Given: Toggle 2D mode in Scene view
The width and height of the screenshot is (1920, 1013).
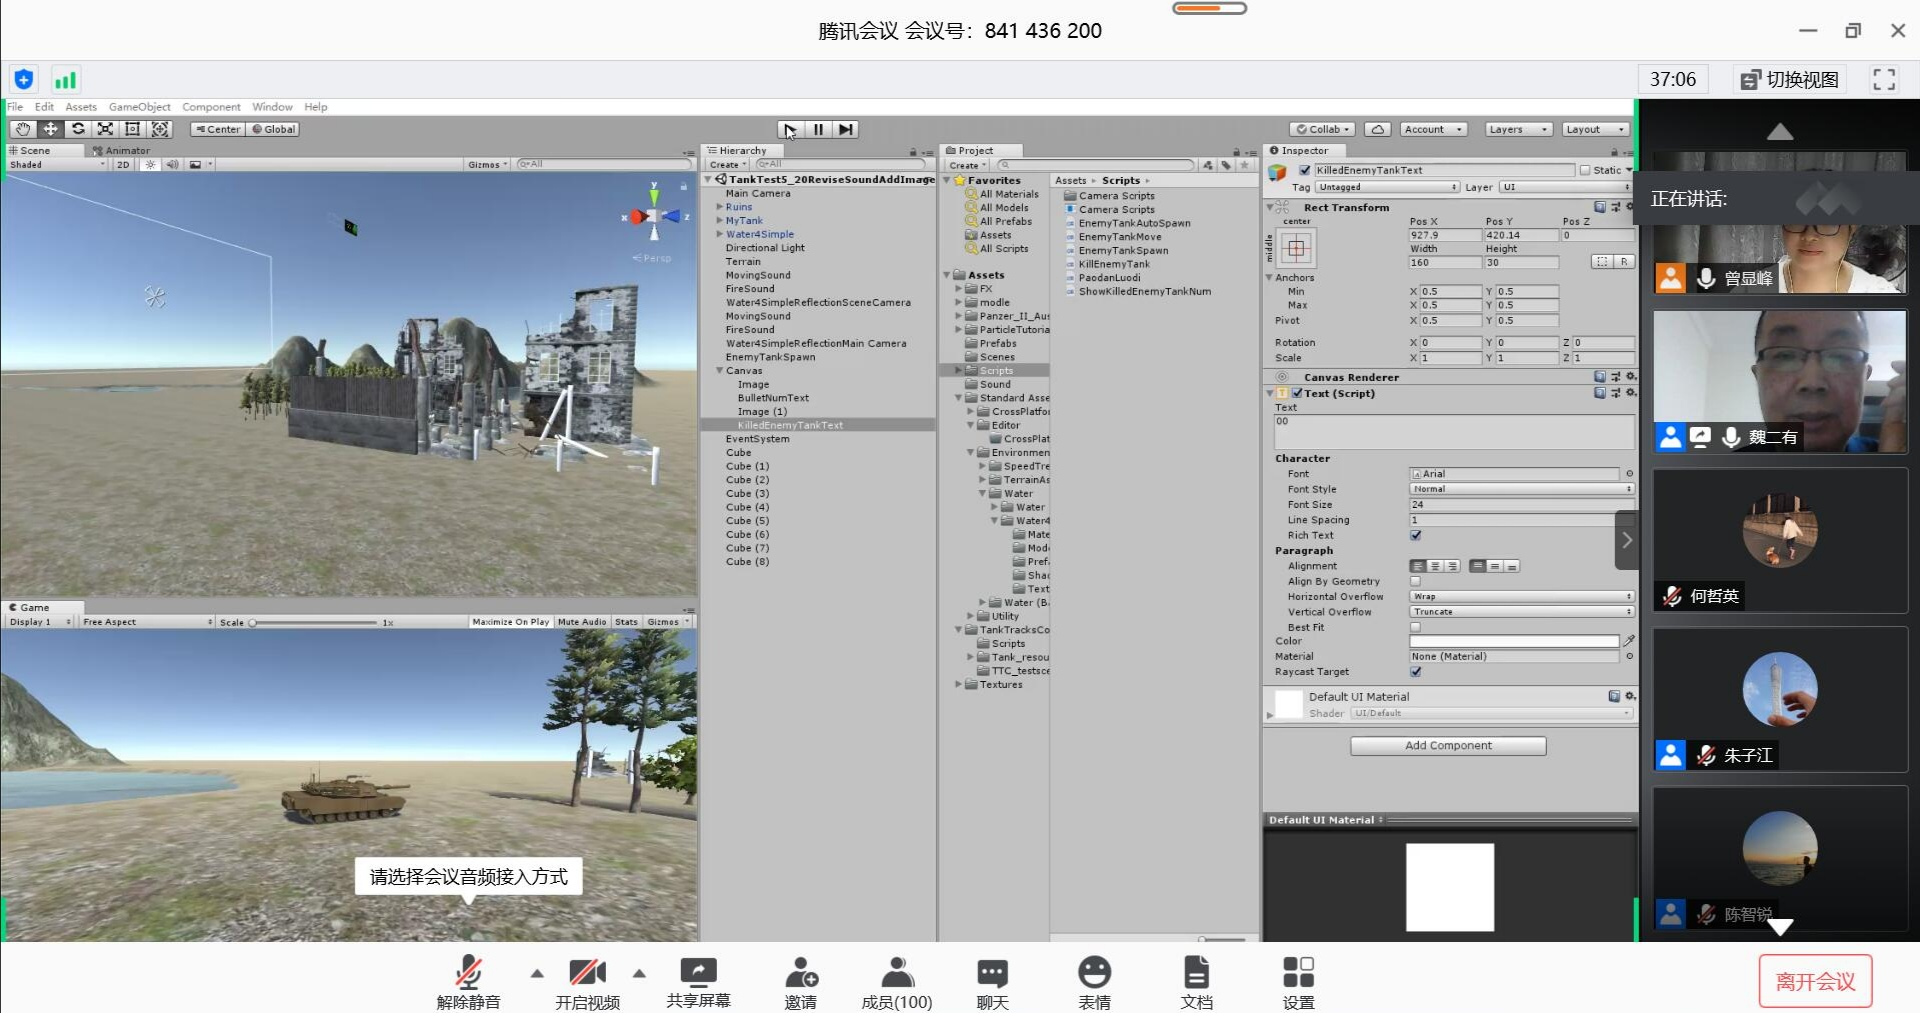Looking at the screenshot, I should coord(123,164).
